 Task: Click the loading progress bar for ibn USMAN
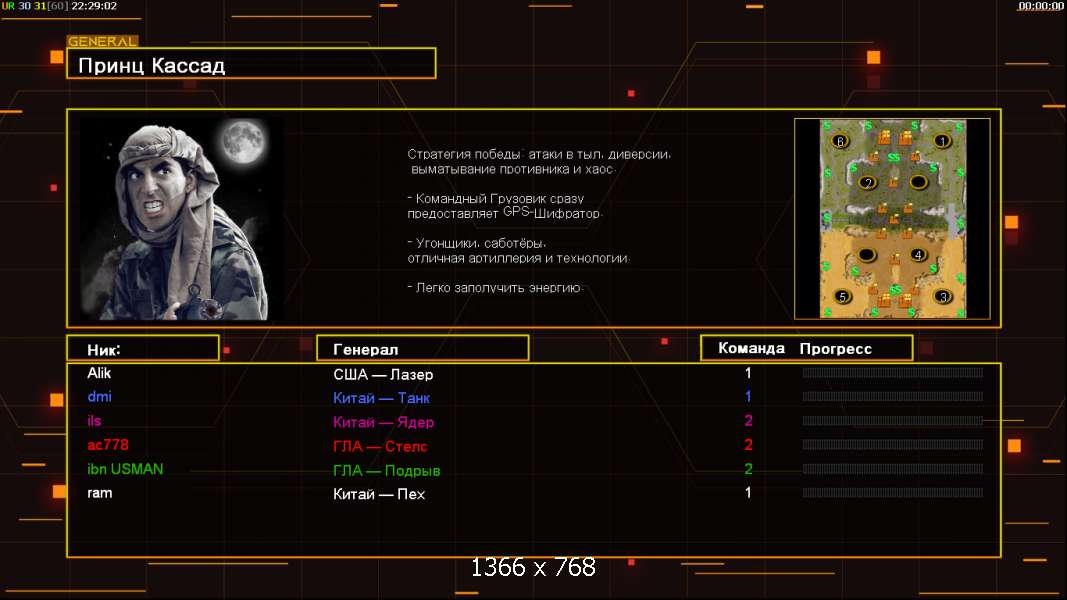click(893, 469)
